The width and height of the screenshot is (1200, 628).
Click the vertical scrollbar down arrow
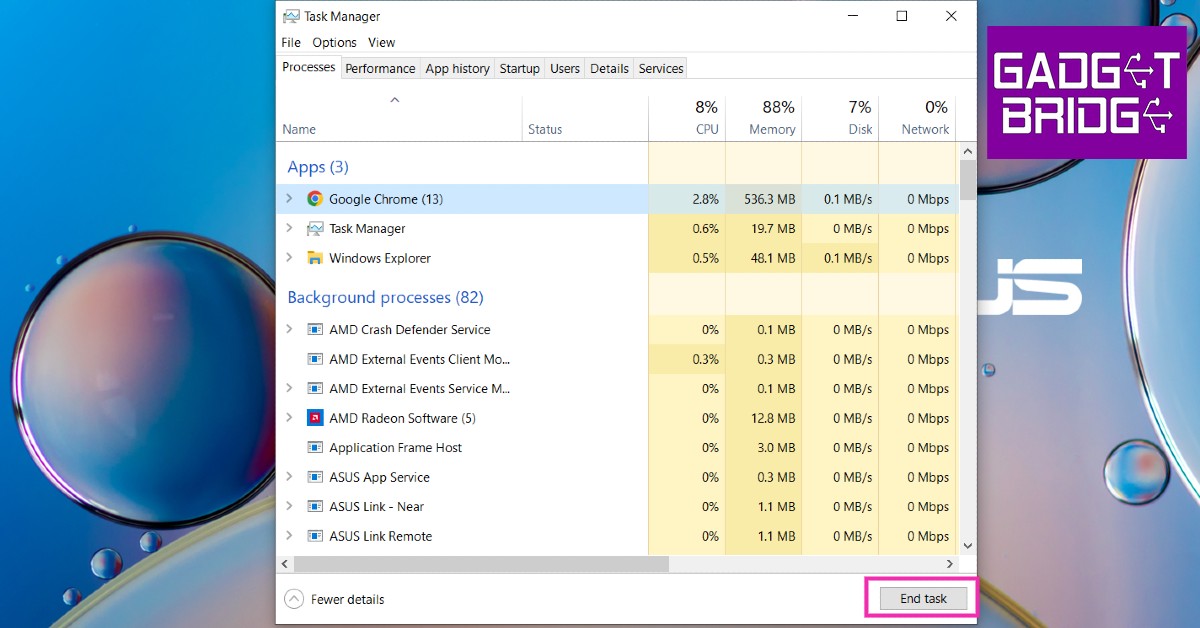[967, 545]
